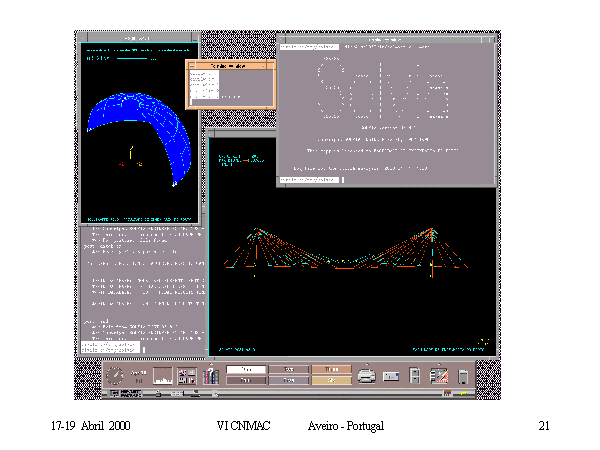600x450 pixels.
Task: Expand the subpanel arrow above the help icon
Action: [211, 364]
